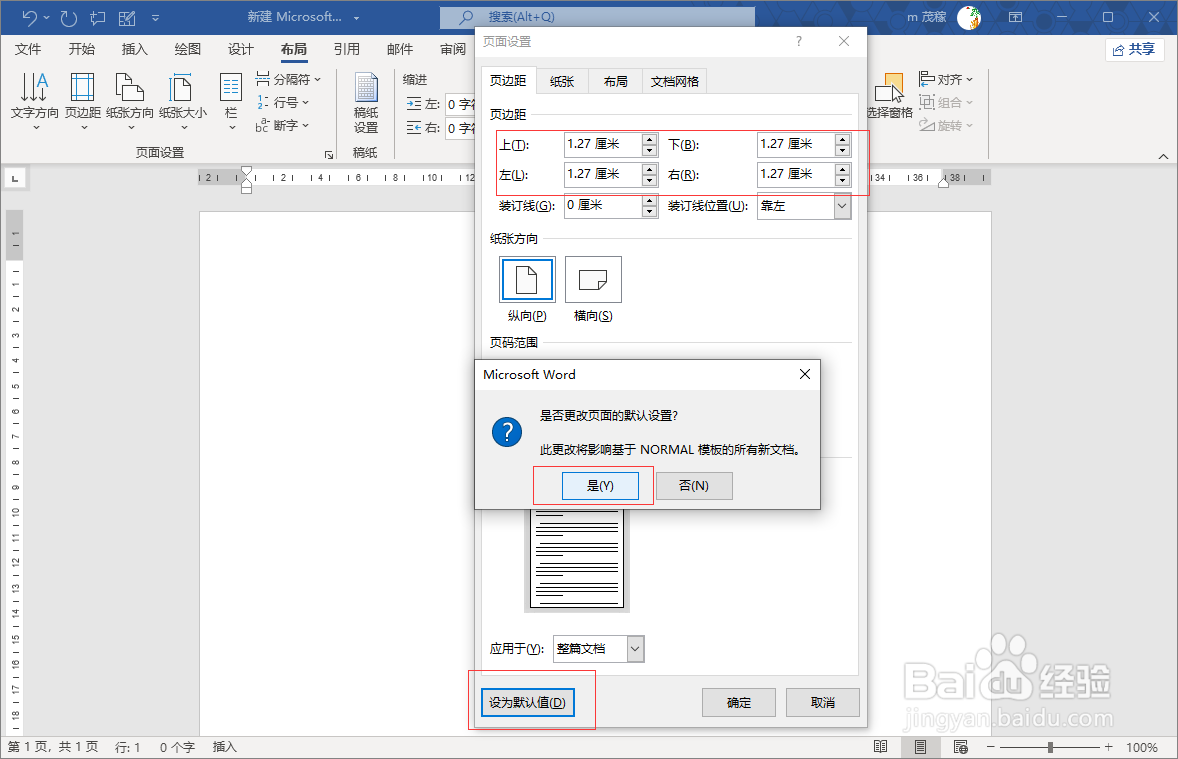This screenshot has width=1178, height=759.
Task: Click OK (确定) in Page Setup
Action: tap(739, 703)
